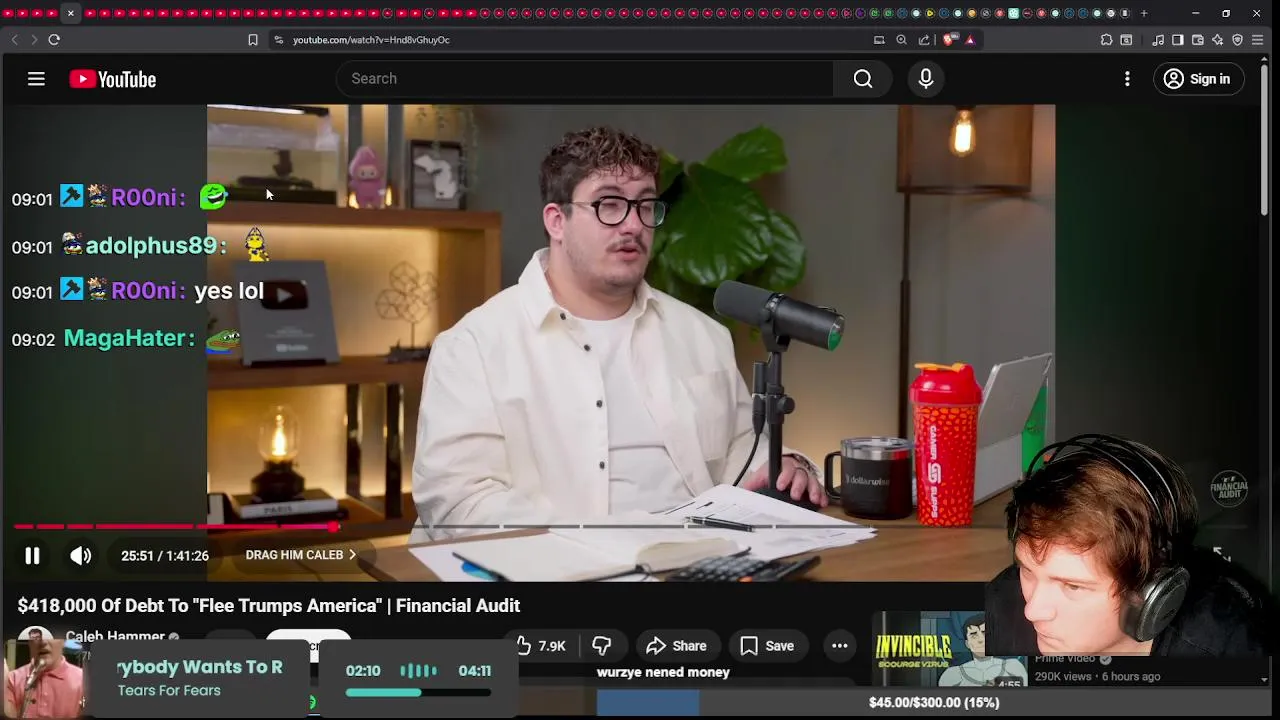The width and height of the screenshot is (1280, 720).
Task: Reload the page
Action: click(54, 40)
